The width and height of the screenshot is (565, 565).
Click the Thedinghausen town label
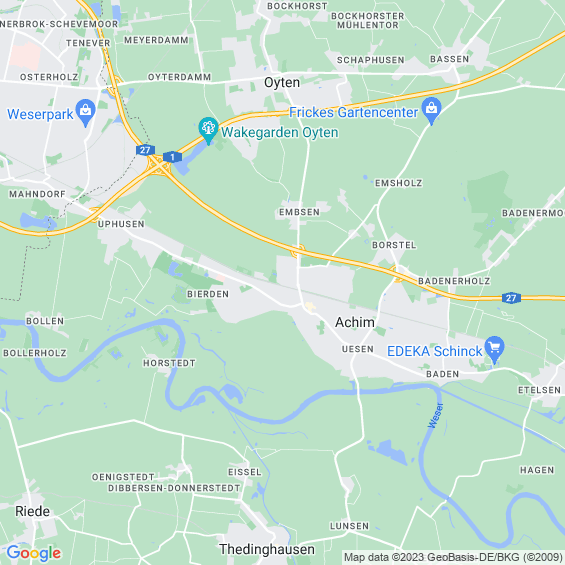(267, 550)
